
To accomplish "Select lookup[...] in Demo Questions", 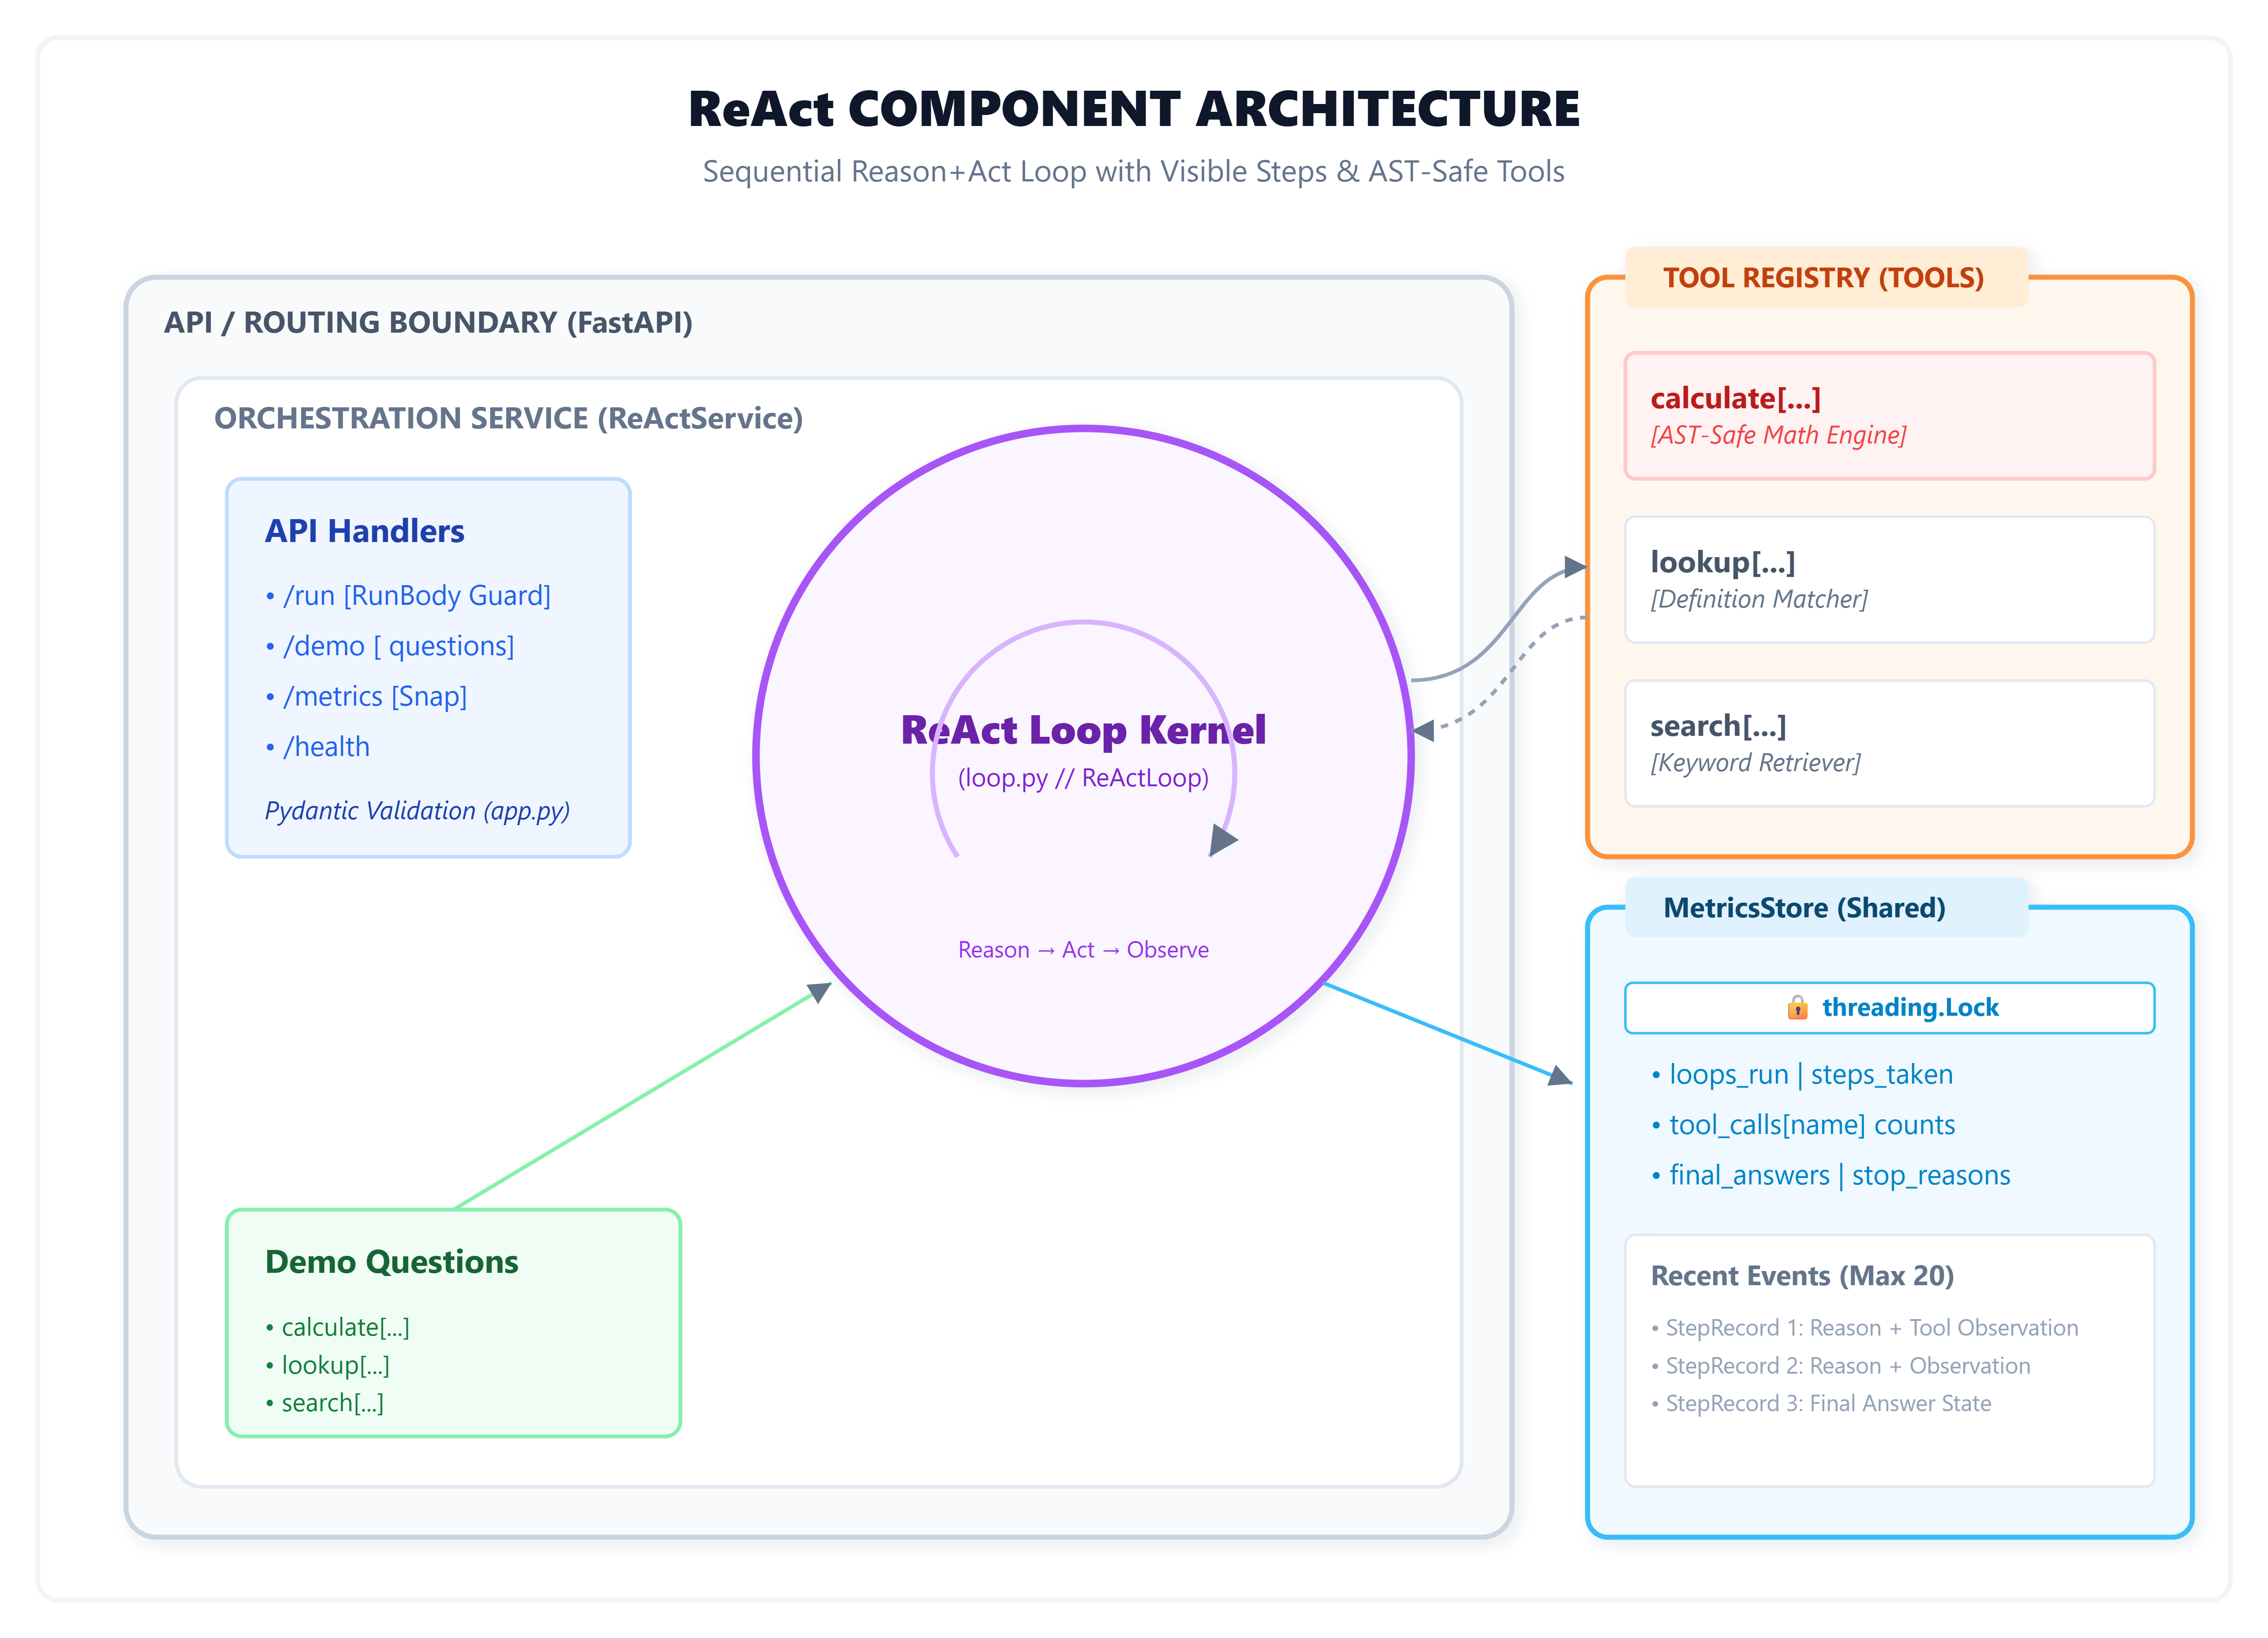I will [328, 1365].
